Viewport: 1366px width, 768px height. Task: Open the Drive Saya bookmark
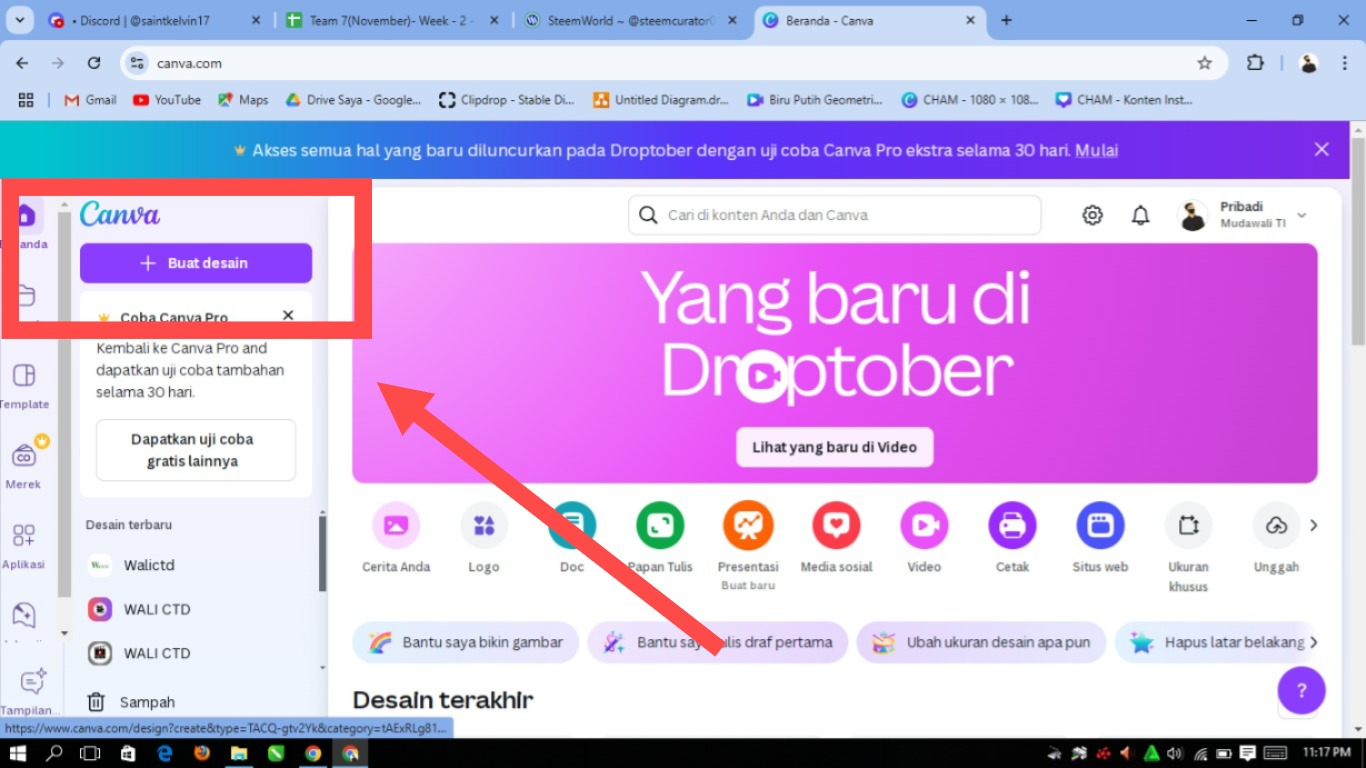353,100
